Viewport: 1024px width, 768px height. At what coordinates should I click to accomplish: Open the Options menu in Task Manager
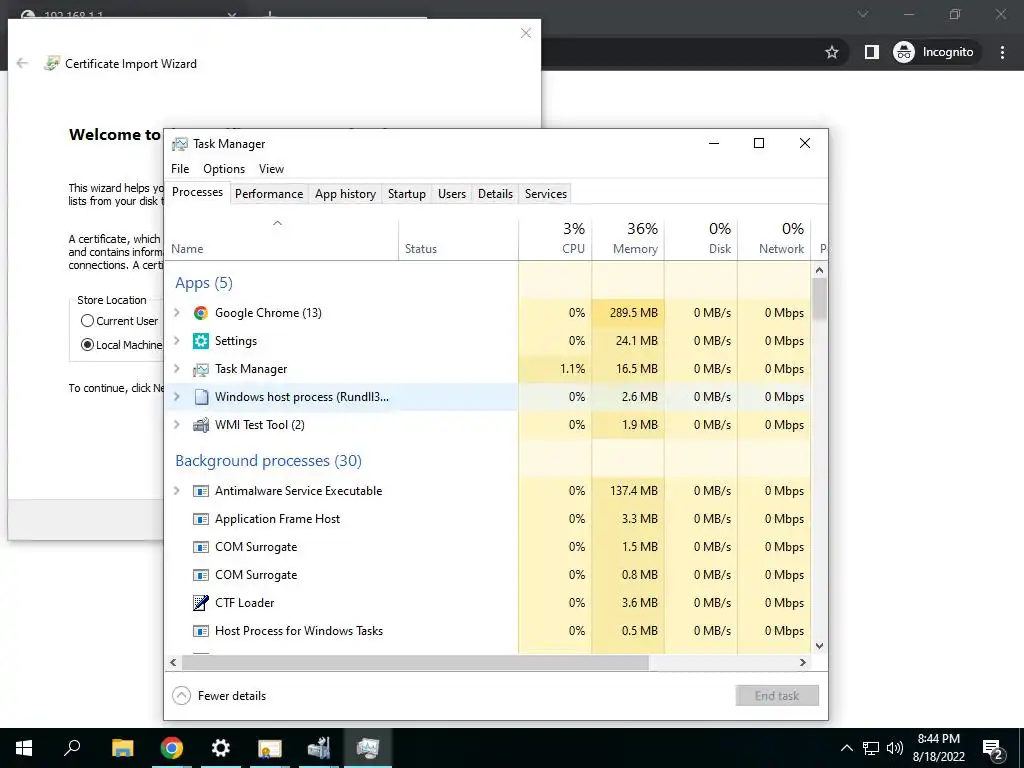[224, 168]
